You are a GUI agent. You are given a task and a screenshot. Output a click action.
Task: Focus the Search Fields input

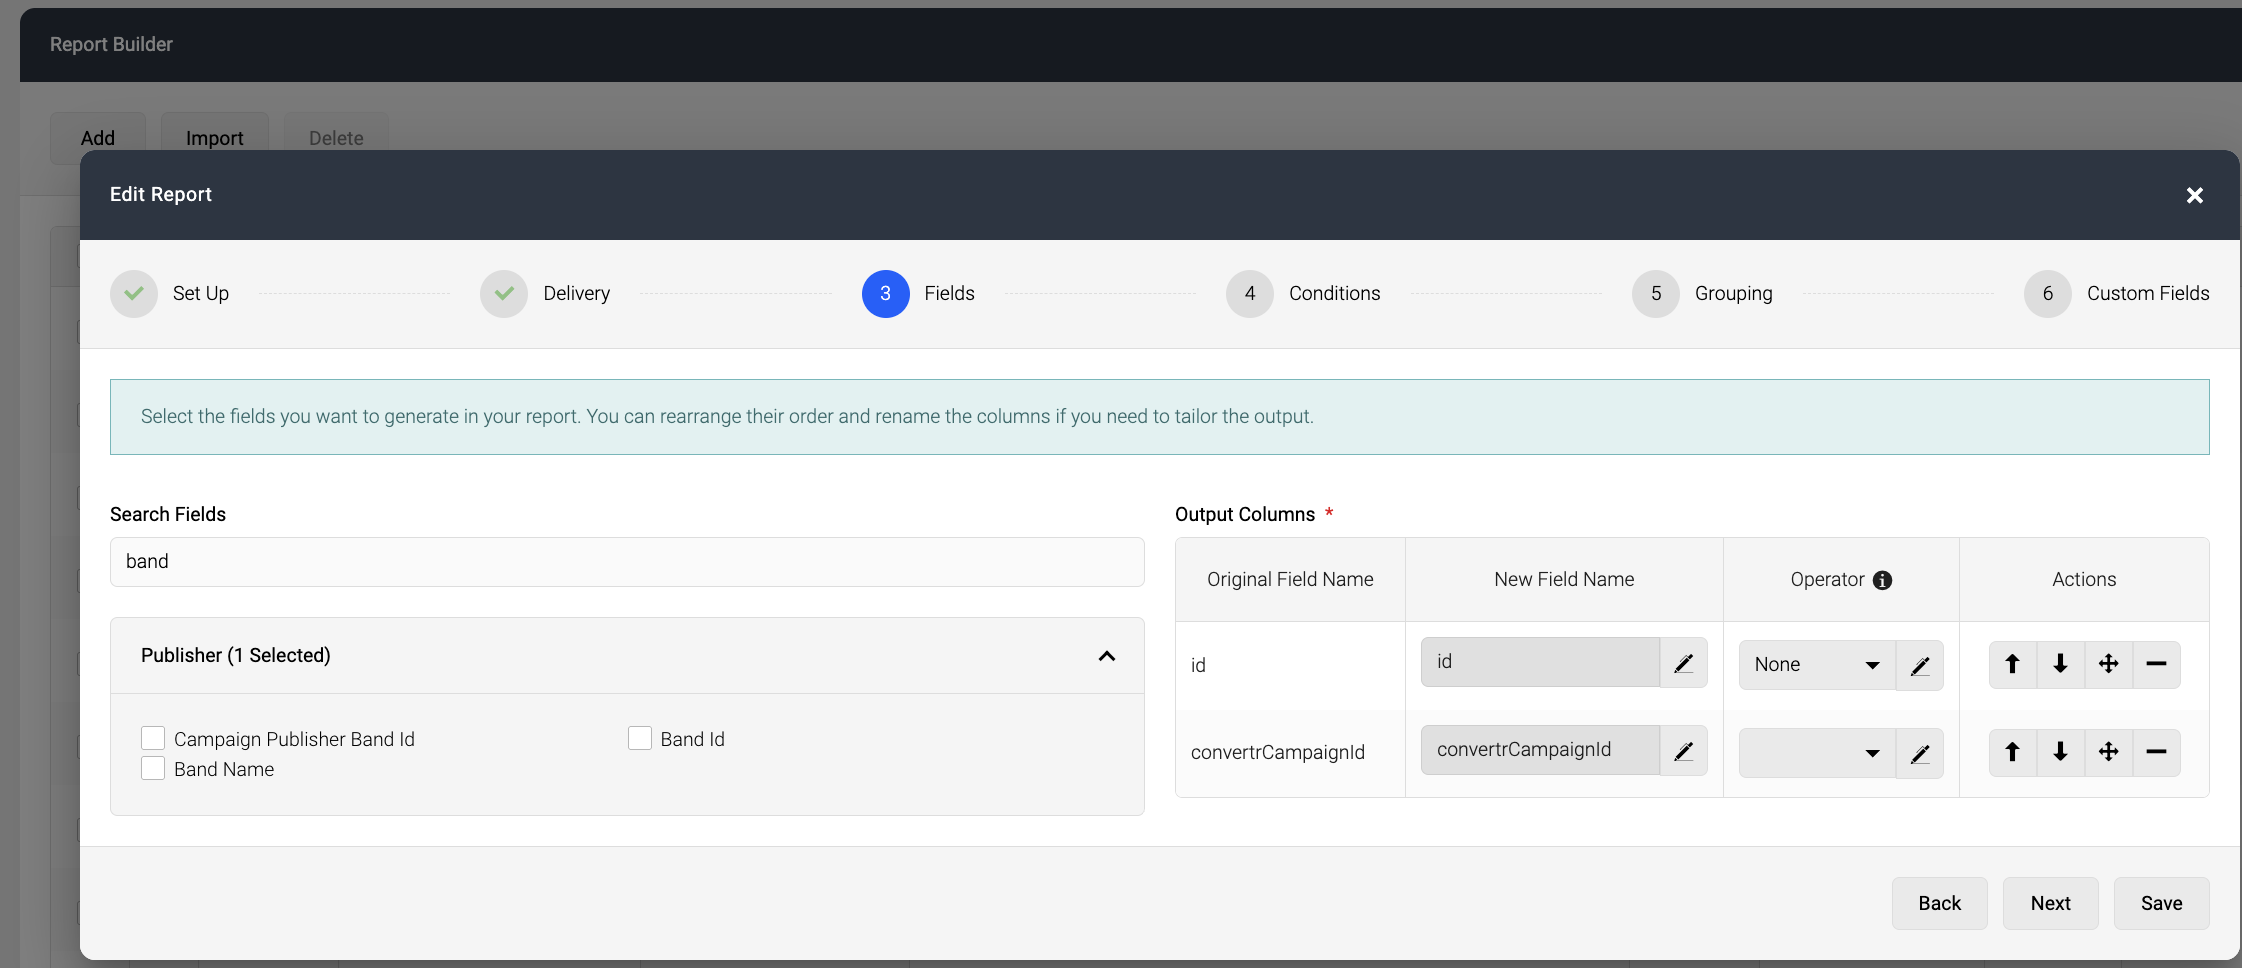coord(627,562)
